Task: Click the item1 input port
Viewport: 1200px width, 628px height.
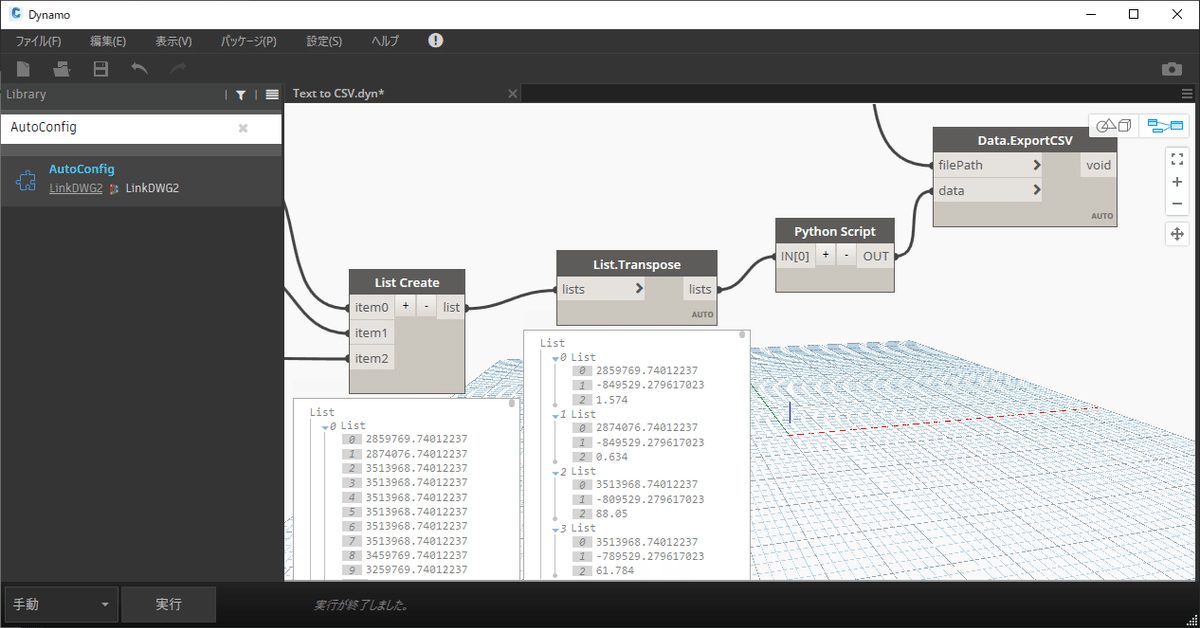Action: [x=371, y=332]
